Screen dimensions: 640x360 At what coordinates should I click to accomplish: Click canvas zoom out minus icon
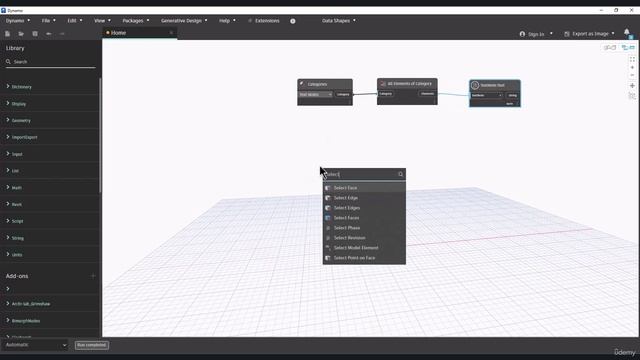point(632,75)
